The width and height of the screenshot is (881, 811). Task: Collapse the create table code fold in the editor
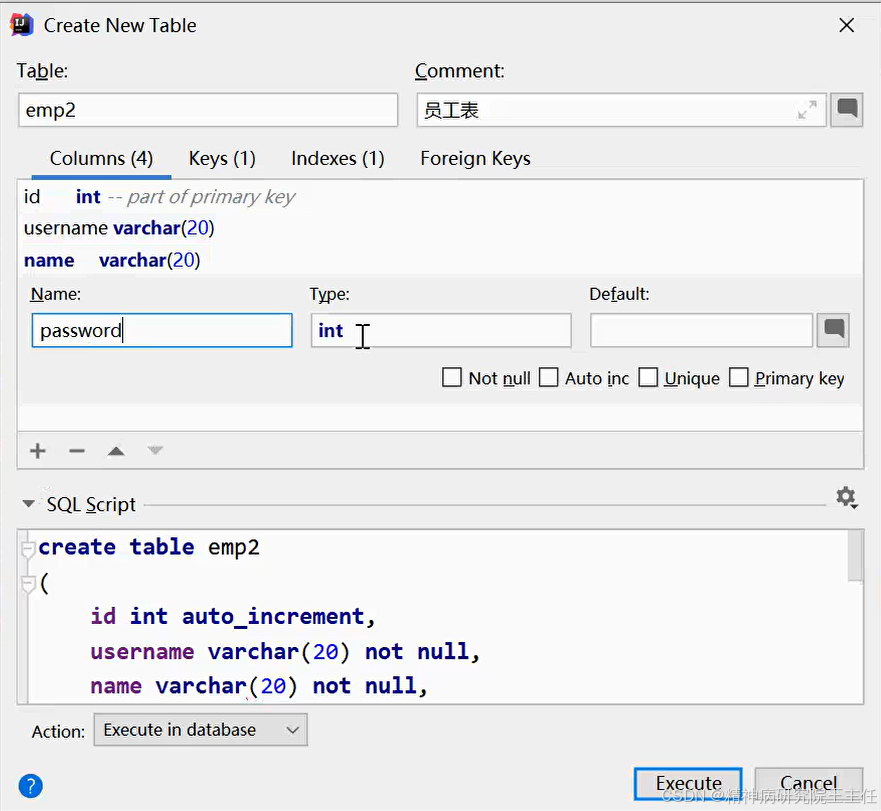click(28, 547)
